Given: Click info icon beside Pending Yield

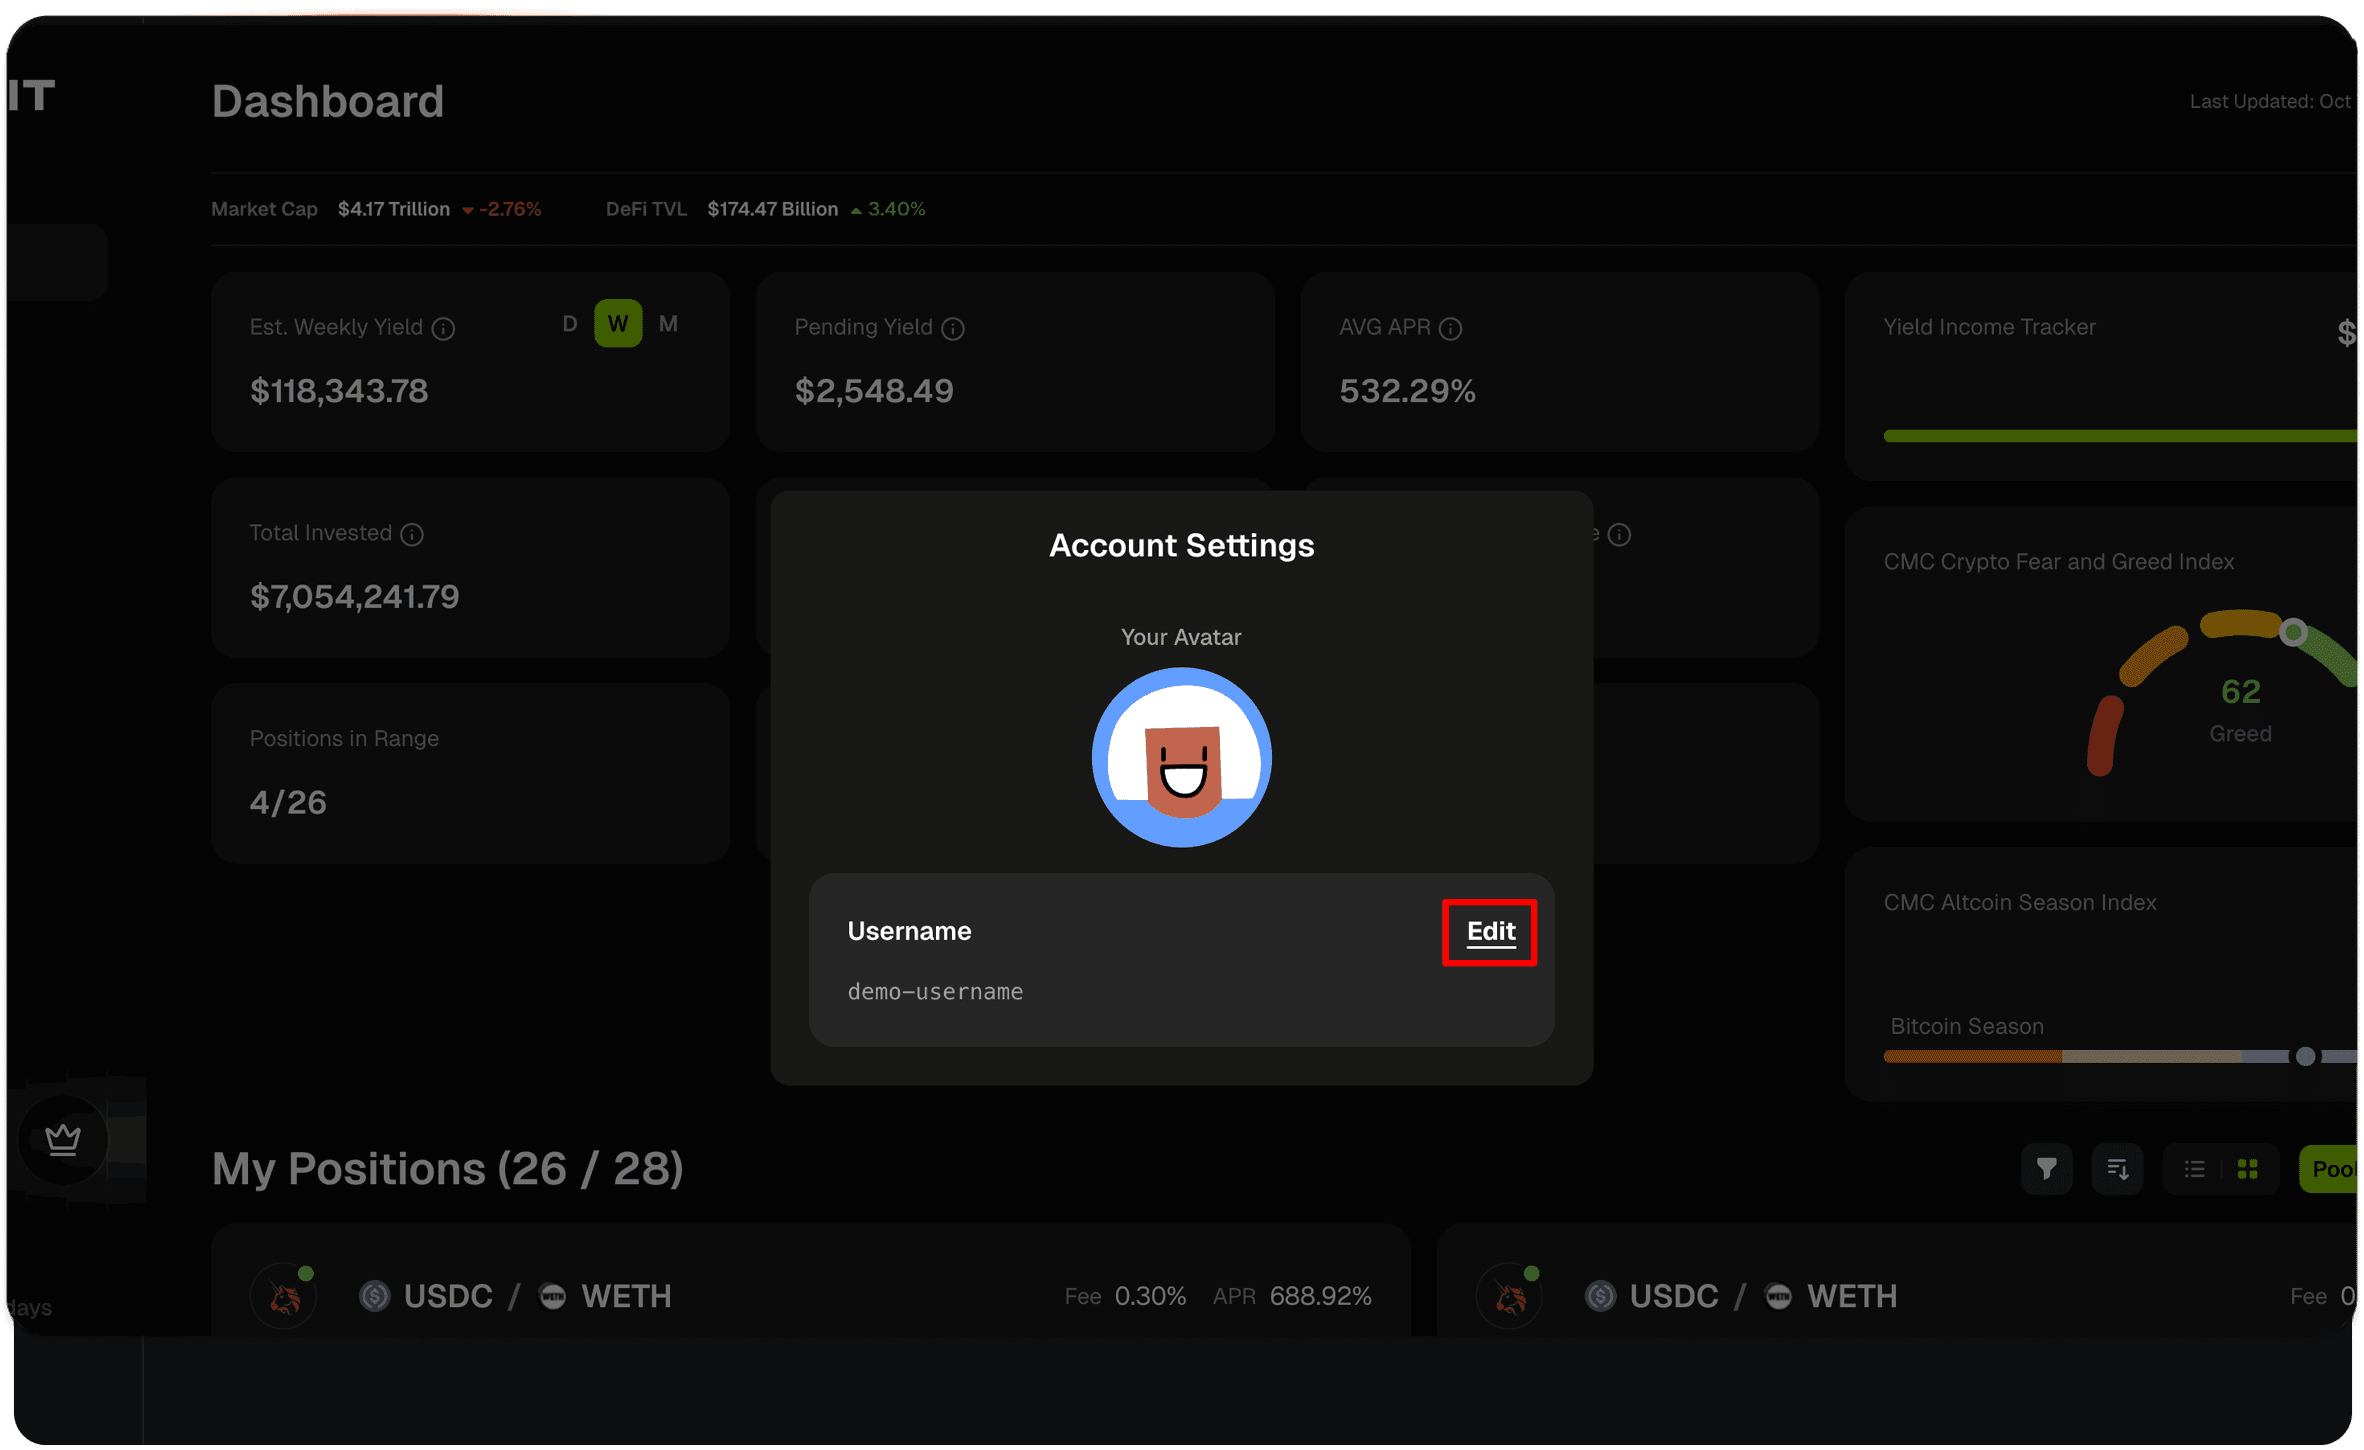Looking at the screenshot, I should (x=953, y=328).
